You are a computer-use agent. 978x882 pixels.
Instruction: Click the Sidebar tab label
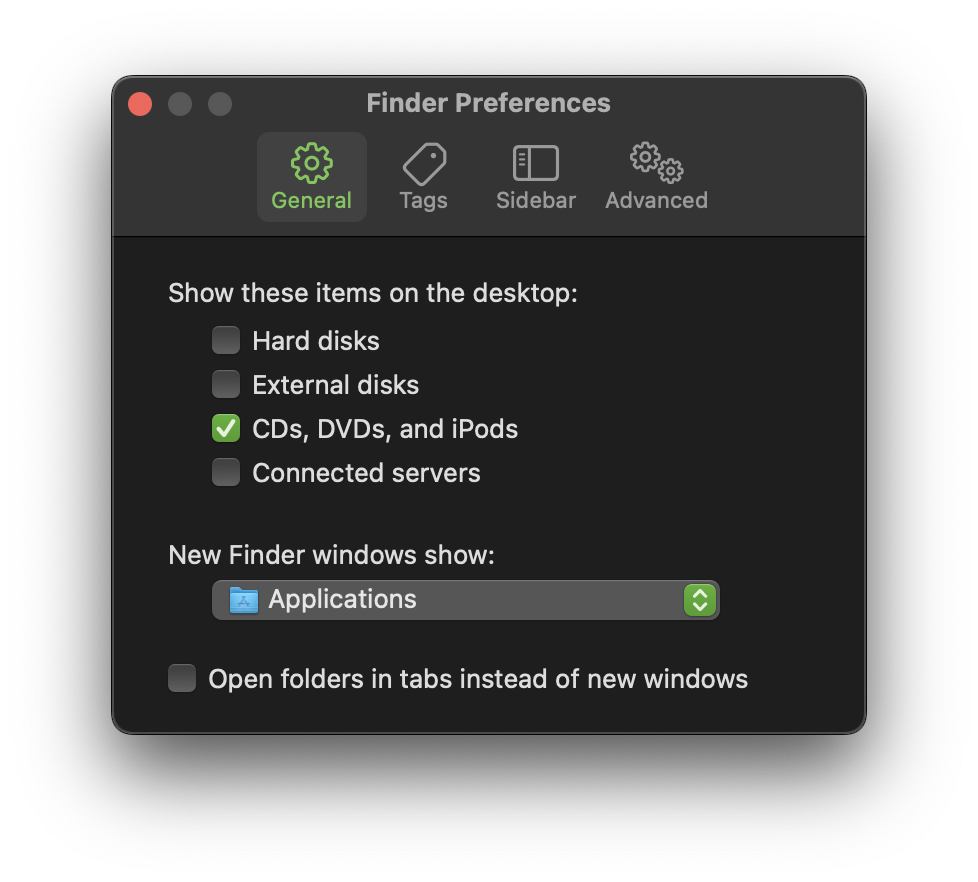tap(536, 200)
